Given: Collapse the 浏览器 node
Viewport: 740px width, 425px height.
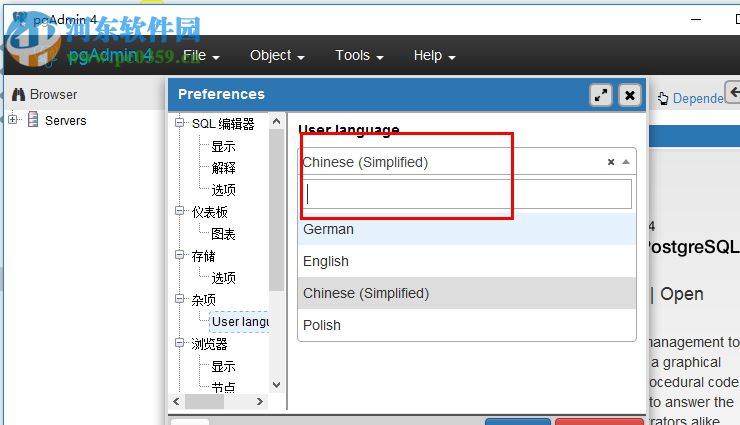Looking at the screenshot, I should tap(179, 342).
